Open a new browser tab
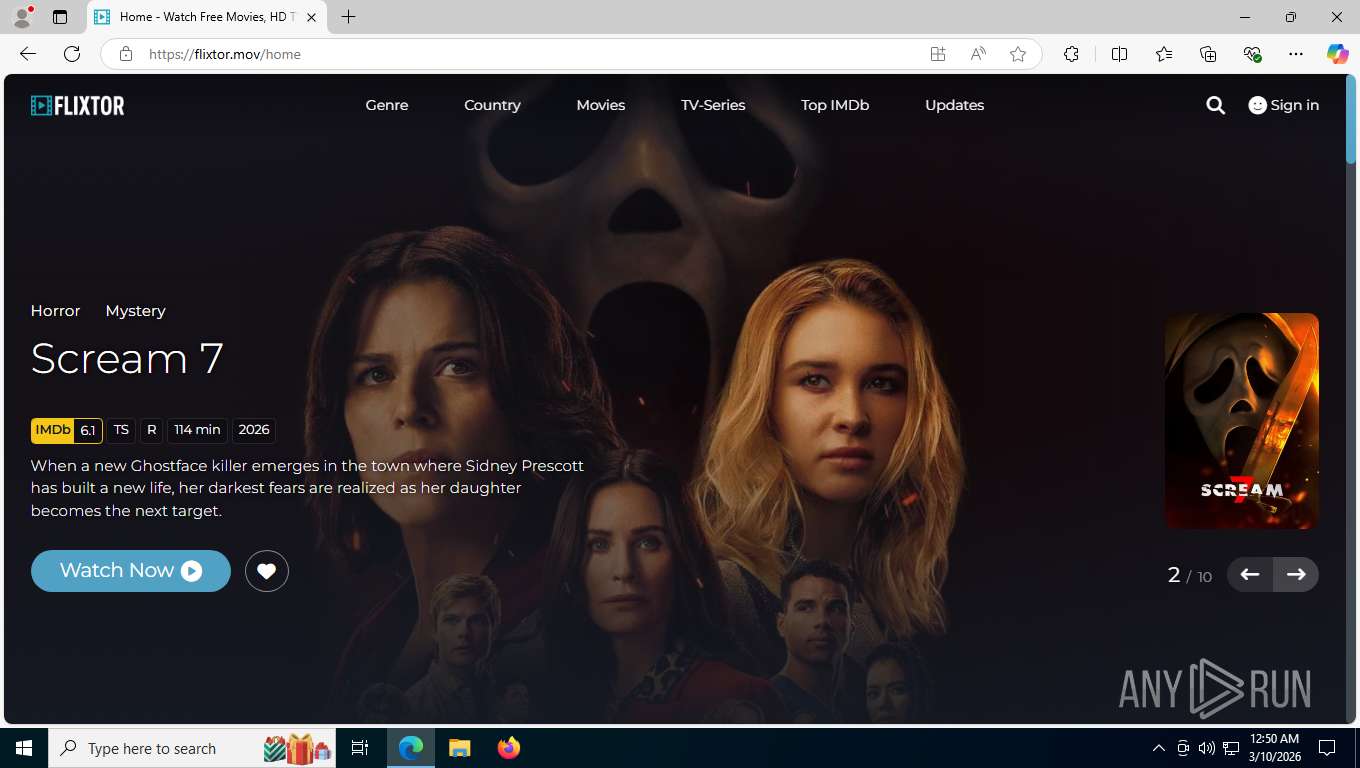 pos(348,17)
